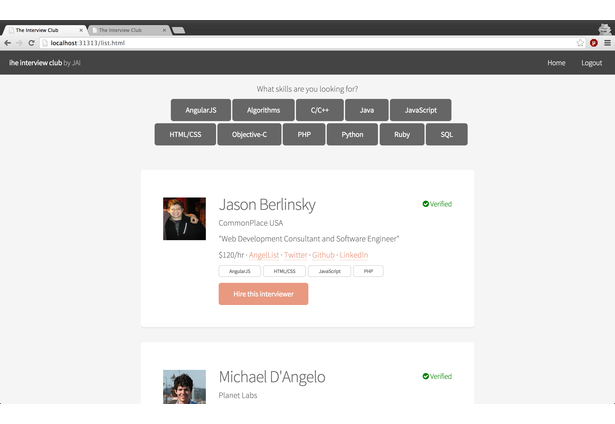Click Hire this interviewer for Jason Berlinsky
The width and height of the screenshot is (615, 424).
[263, 294]
